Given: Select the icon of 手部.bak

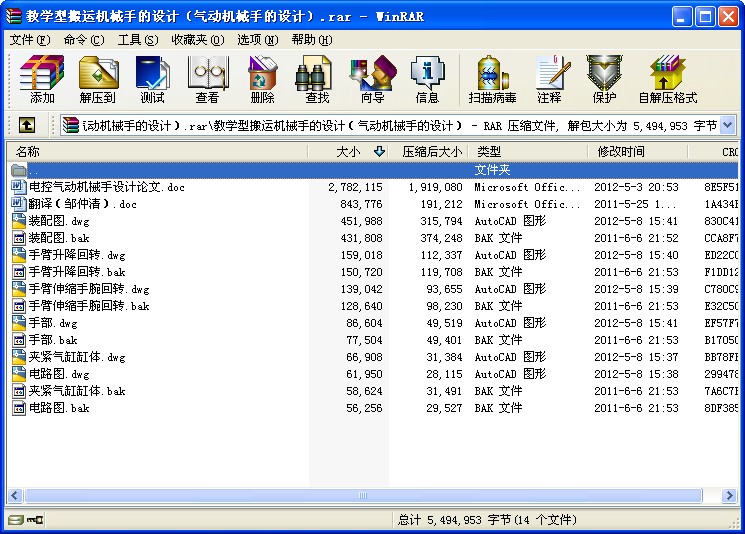Looking at the screenshot, I should tap(19, 340).
